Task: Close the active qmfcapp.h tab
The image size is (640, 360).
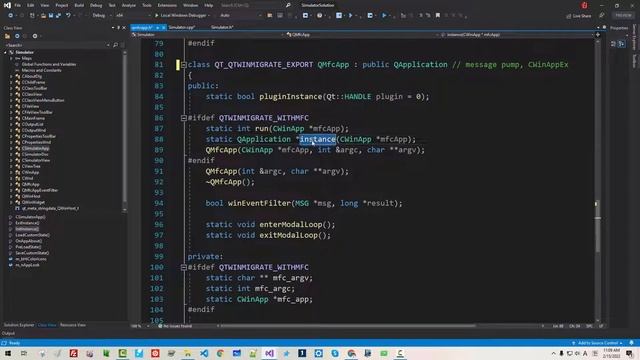Action: coord(163,27)
